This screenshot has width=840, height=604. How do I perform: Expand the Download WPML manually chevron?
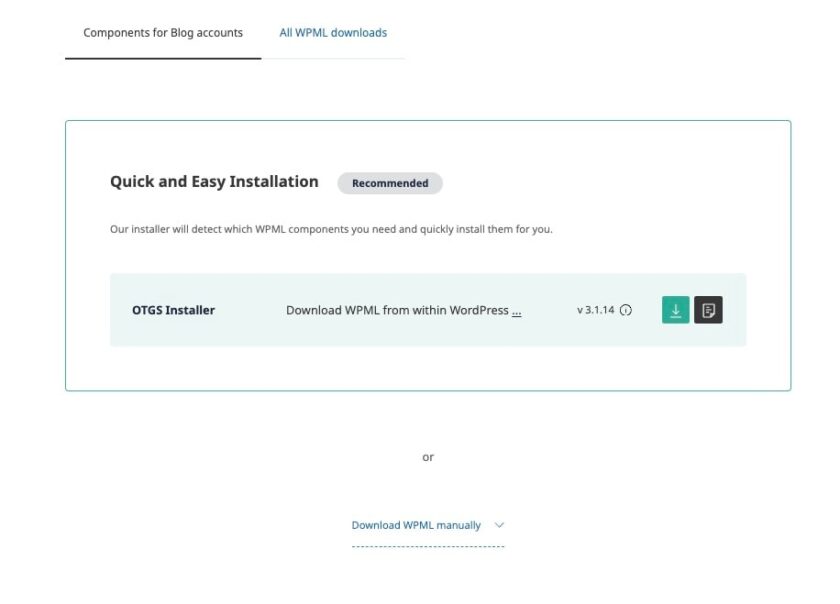[499, 525]
